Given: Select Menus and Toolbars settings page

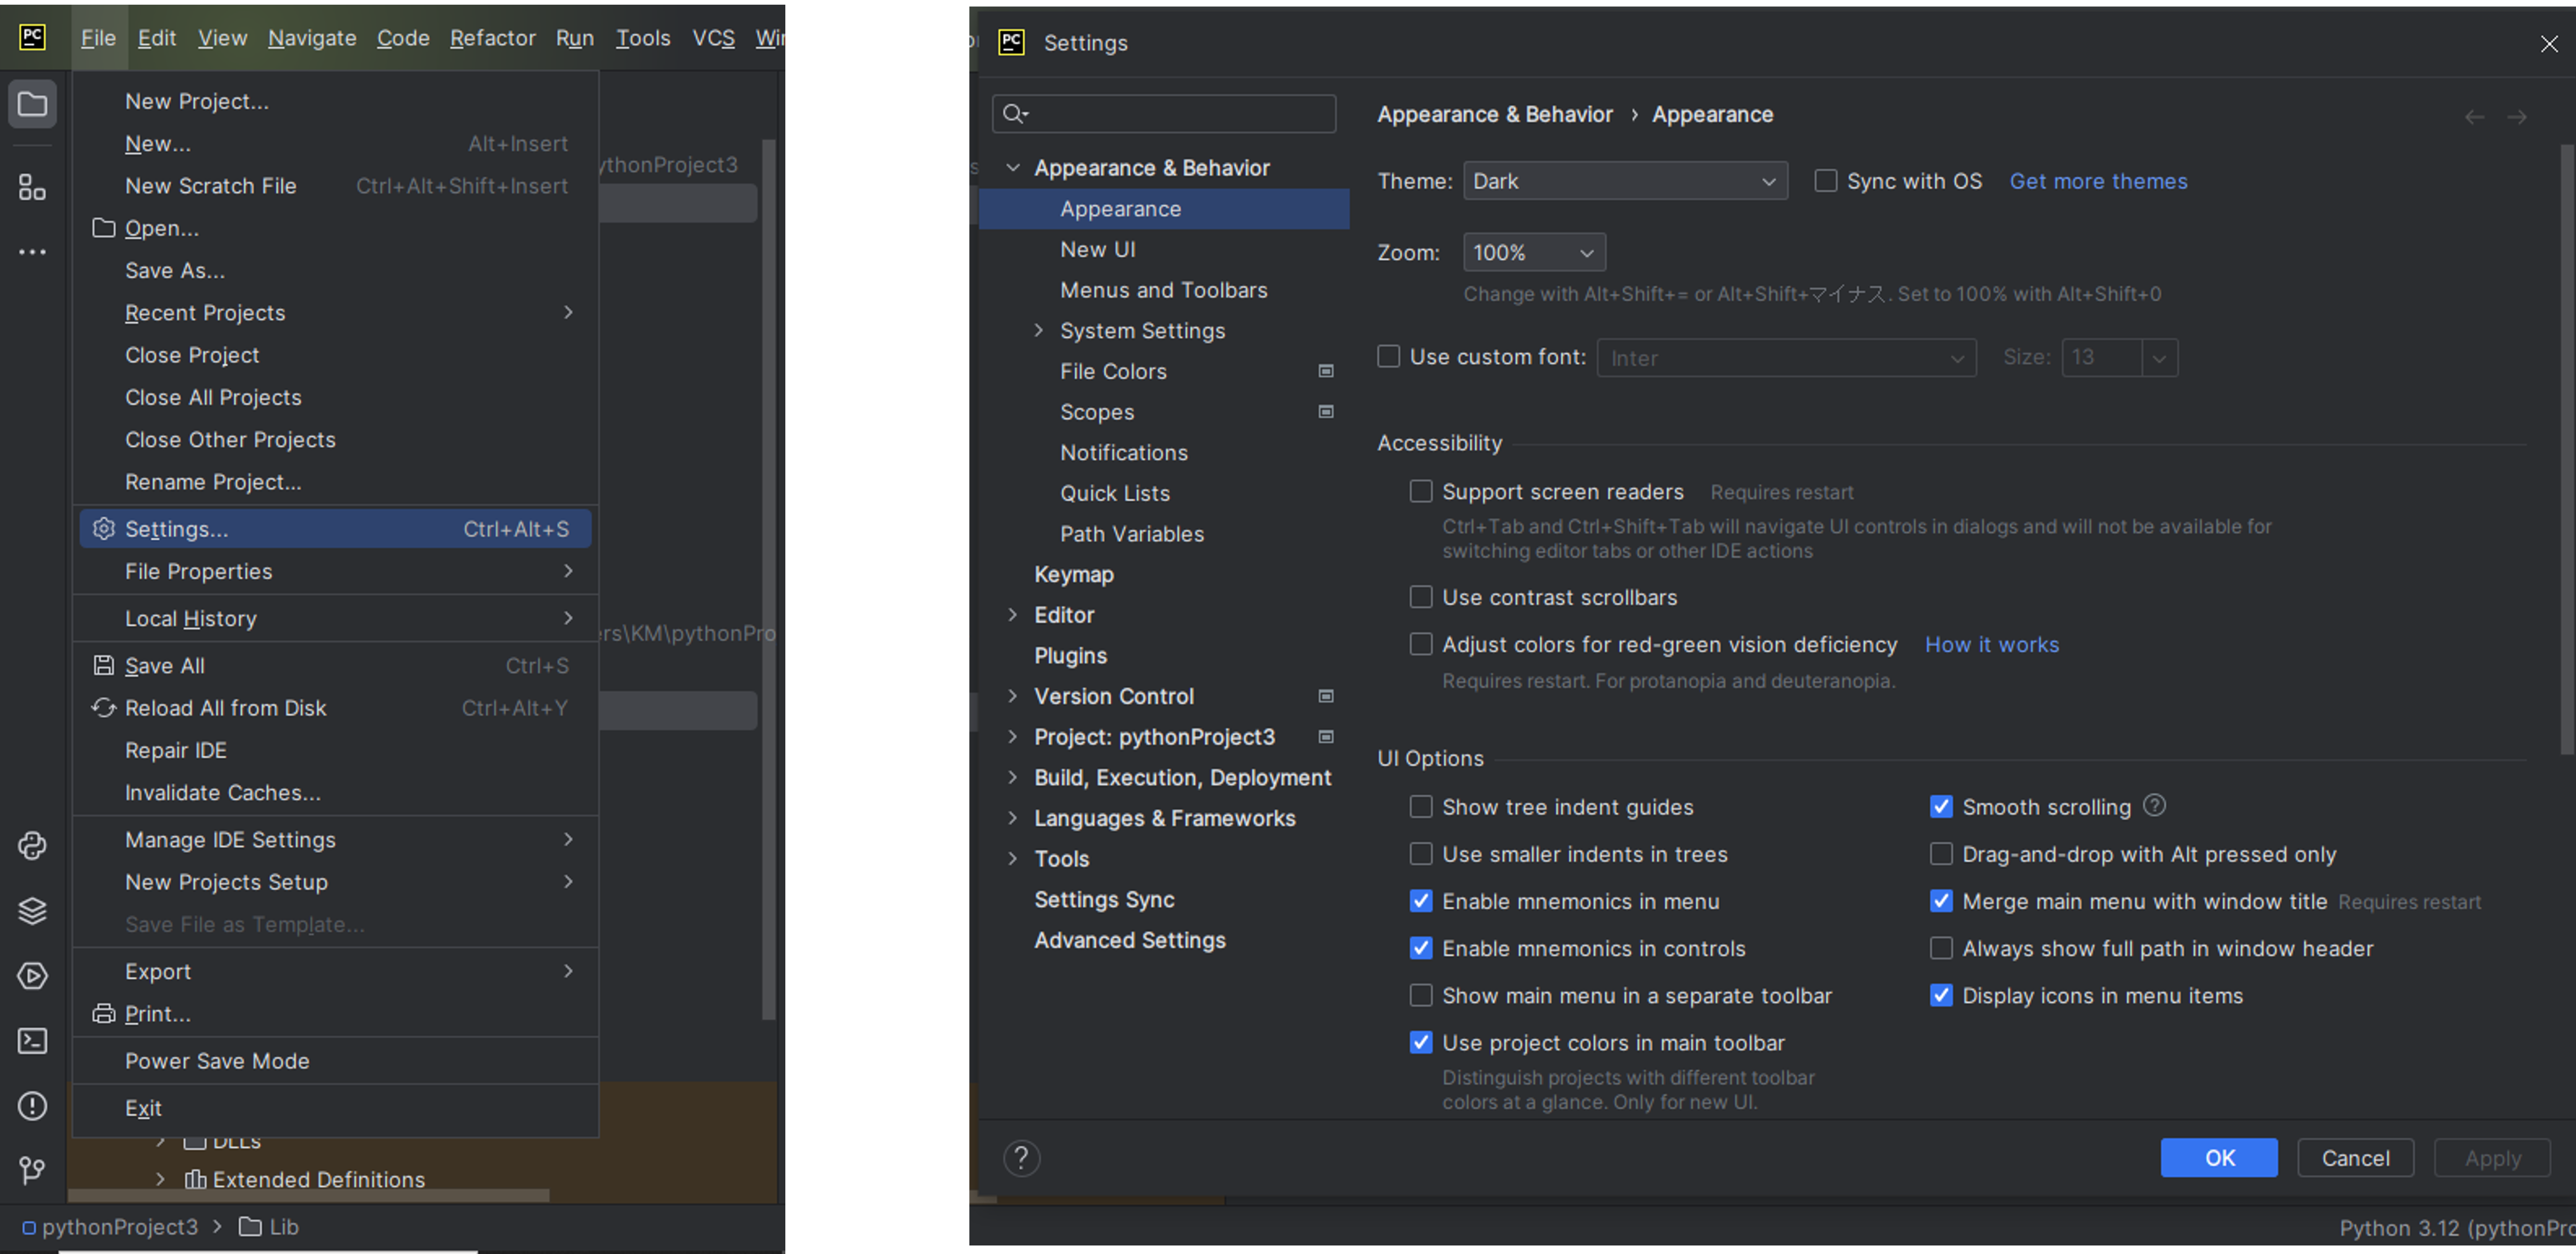Looking at the screenshot, I should coord(1163,290).
